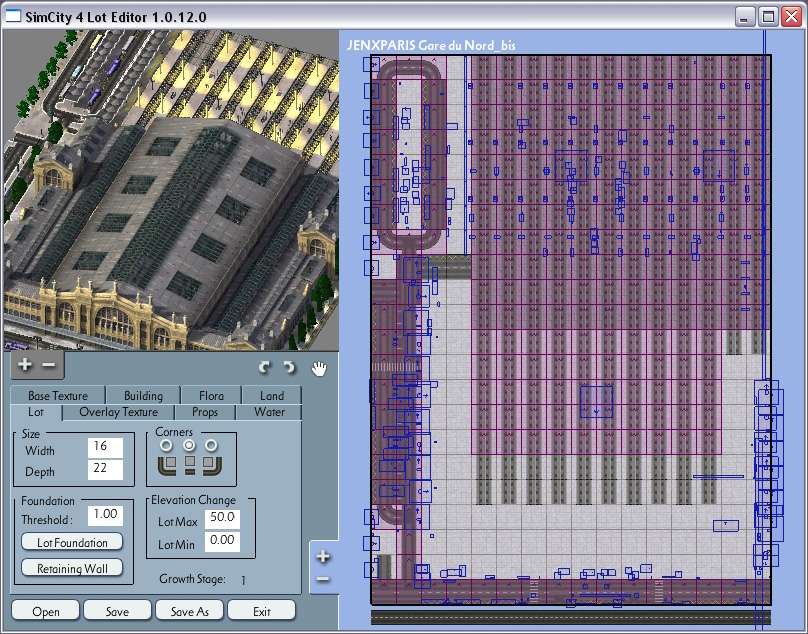Click the 'Foundation' group label

[x=47, y=501]
